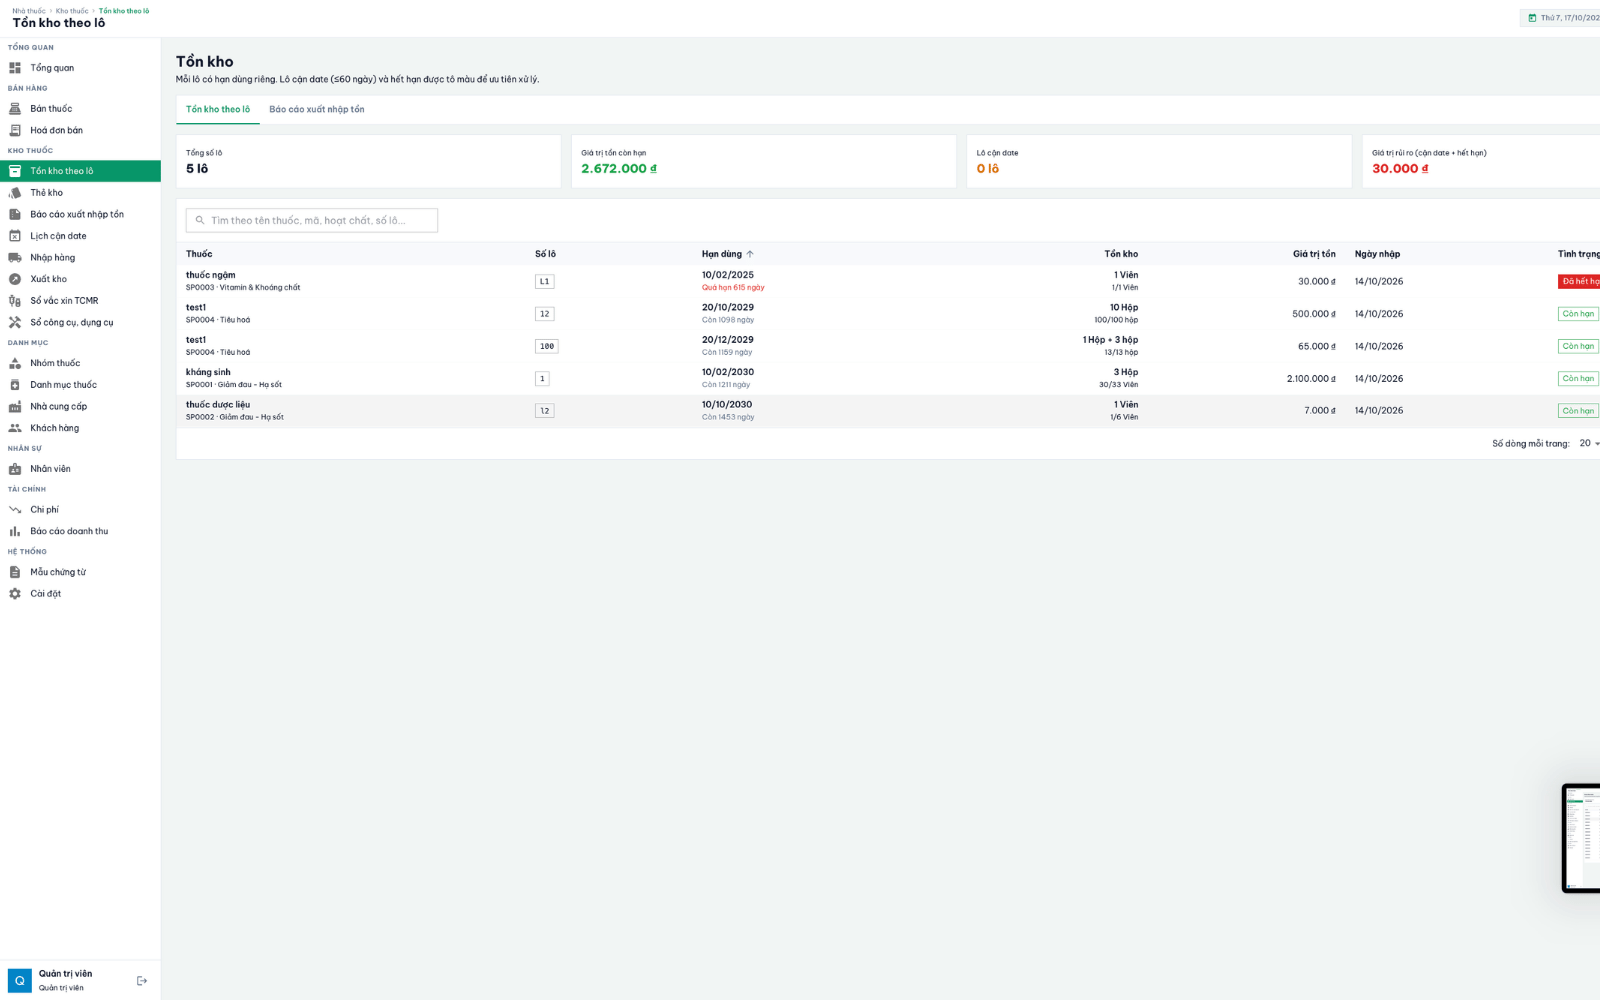Click the thuốc ngậm row name
The width and height of the screenshot is (1600, 1000).
click(211, 275)
